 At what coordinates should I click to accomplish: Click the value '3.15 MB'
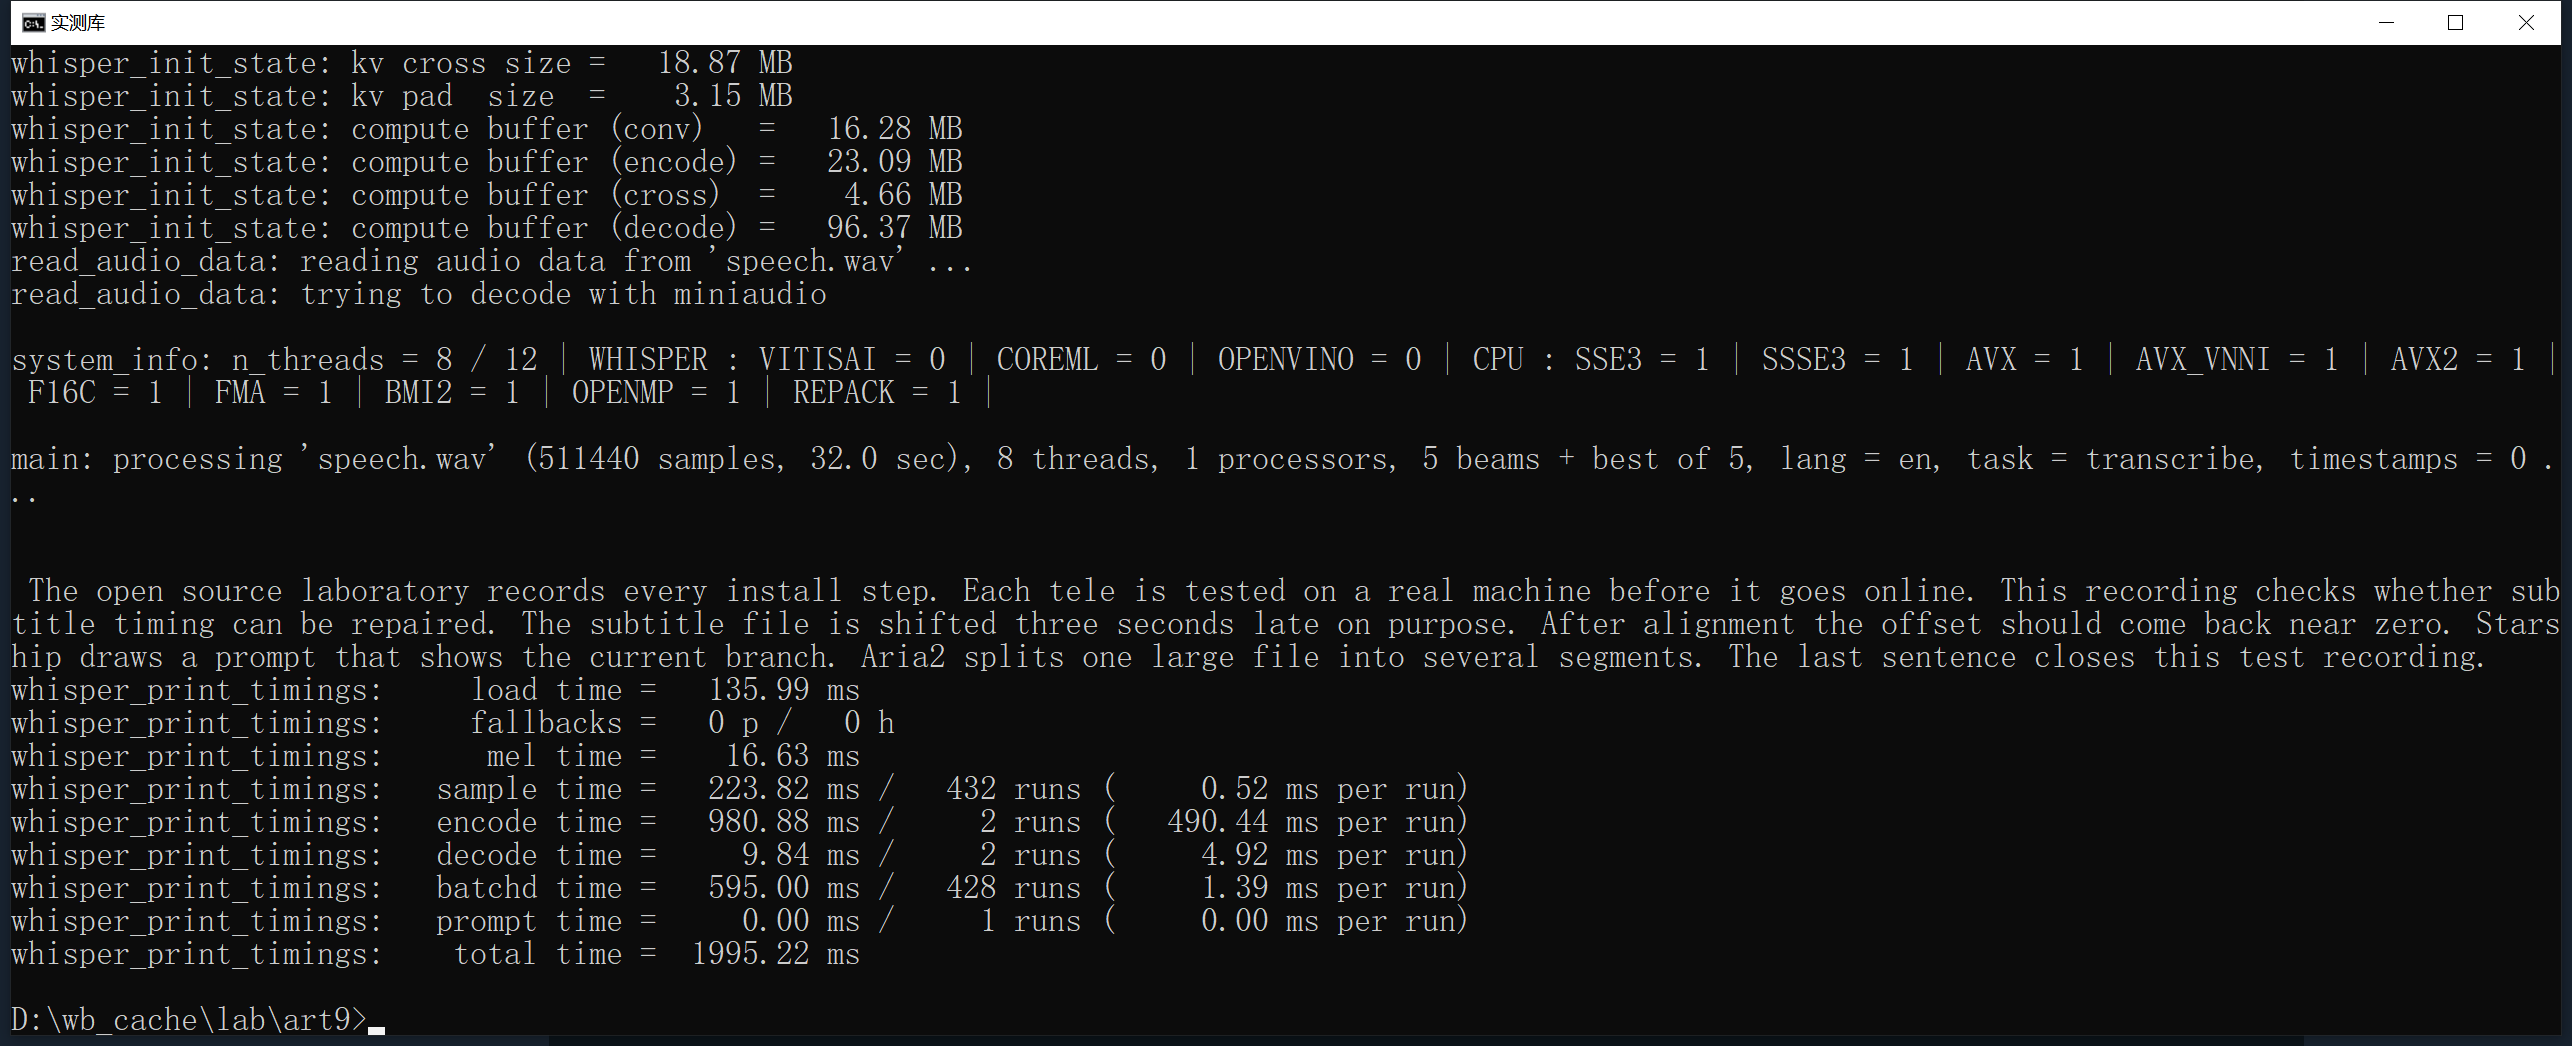(x=733, y=96)
